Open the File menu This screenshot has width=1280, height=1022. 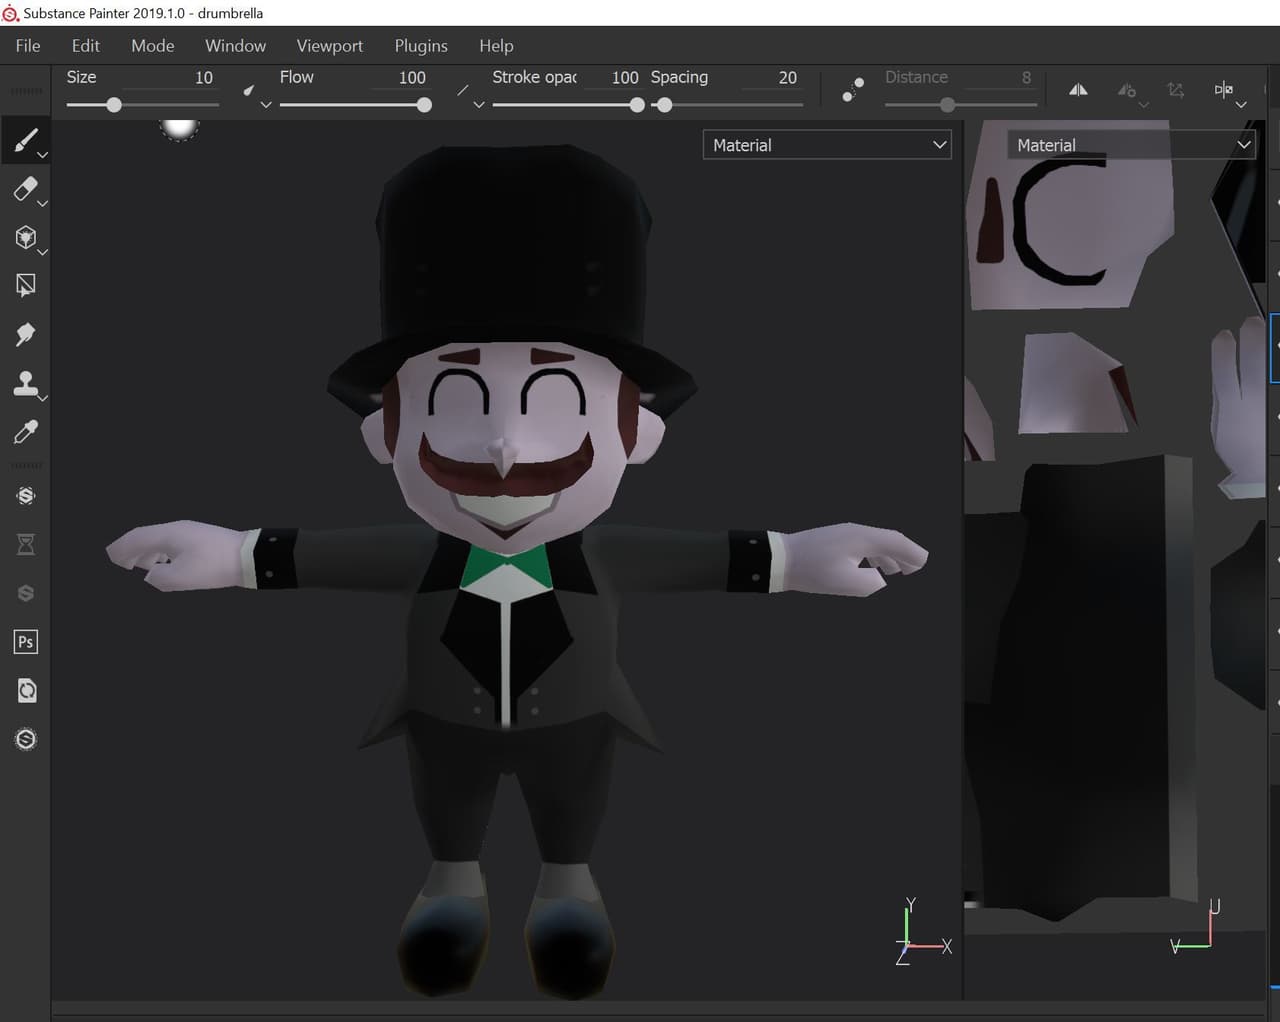(x=28, y=46)
